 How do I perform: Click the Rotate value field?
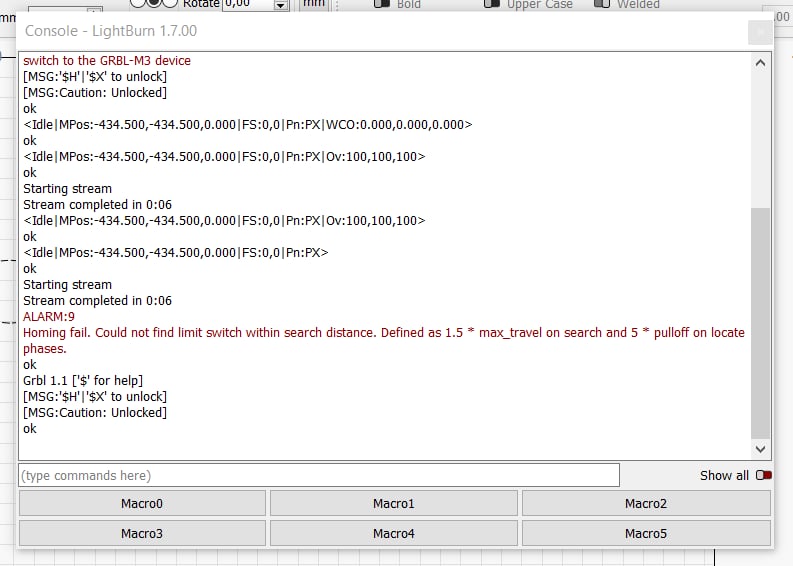point(246,4)
